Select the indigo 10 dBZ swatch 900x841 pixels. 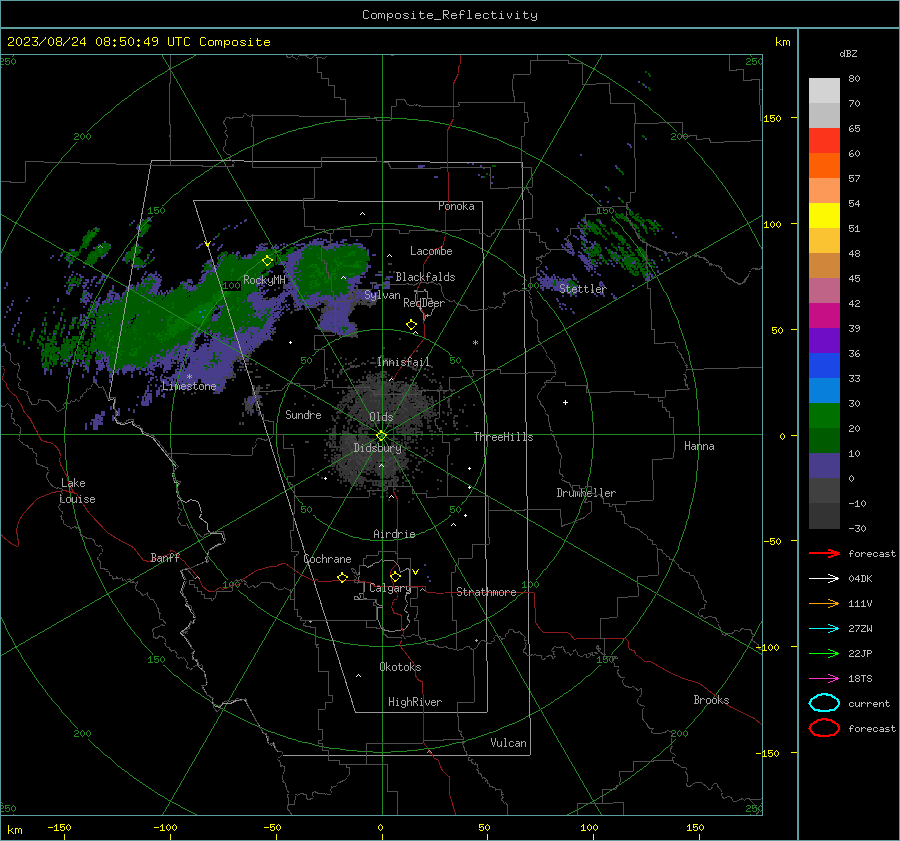(x=824, y=465)
